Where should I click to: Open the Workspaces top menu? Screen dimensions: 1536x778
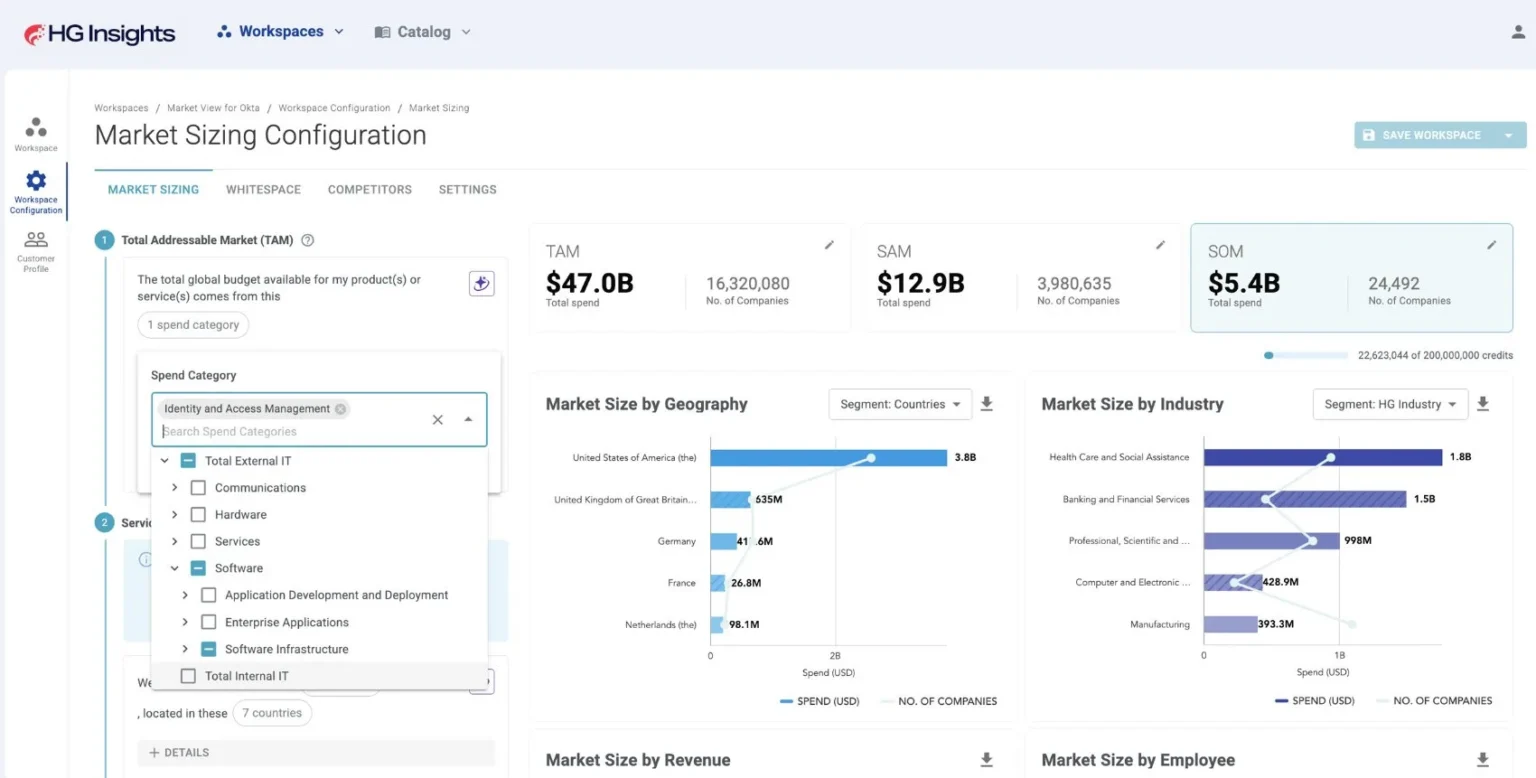(280, 32)
